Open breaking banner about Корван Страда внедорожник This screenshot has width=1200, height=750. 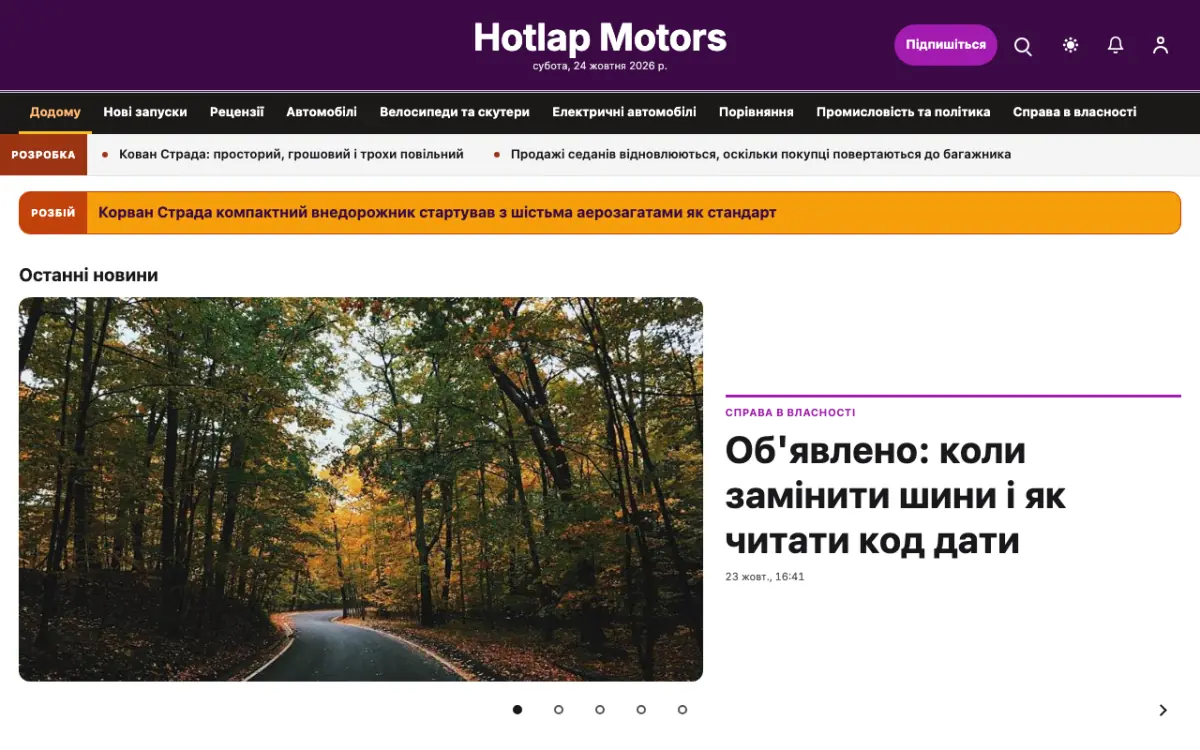(437, 213)
